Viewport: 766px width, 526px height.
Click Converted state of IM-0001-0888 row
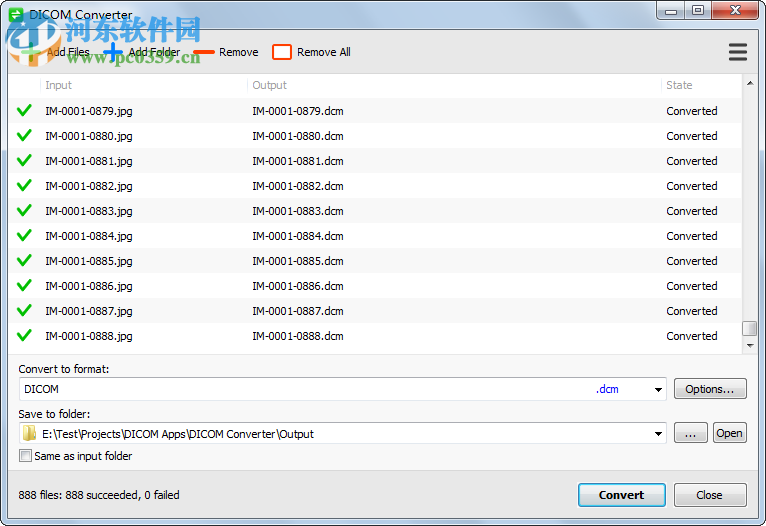click(692, 336)
